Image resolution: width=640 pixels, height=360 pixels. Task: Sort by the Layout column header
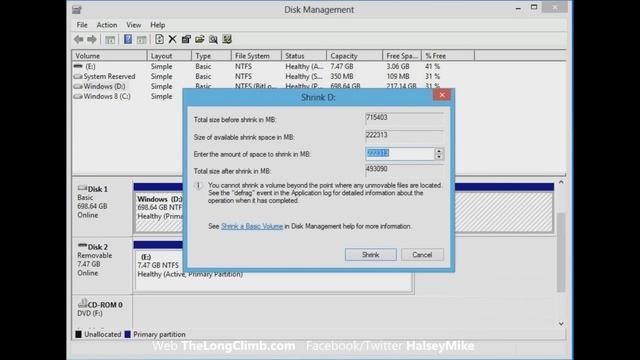(x=169, y=56)
